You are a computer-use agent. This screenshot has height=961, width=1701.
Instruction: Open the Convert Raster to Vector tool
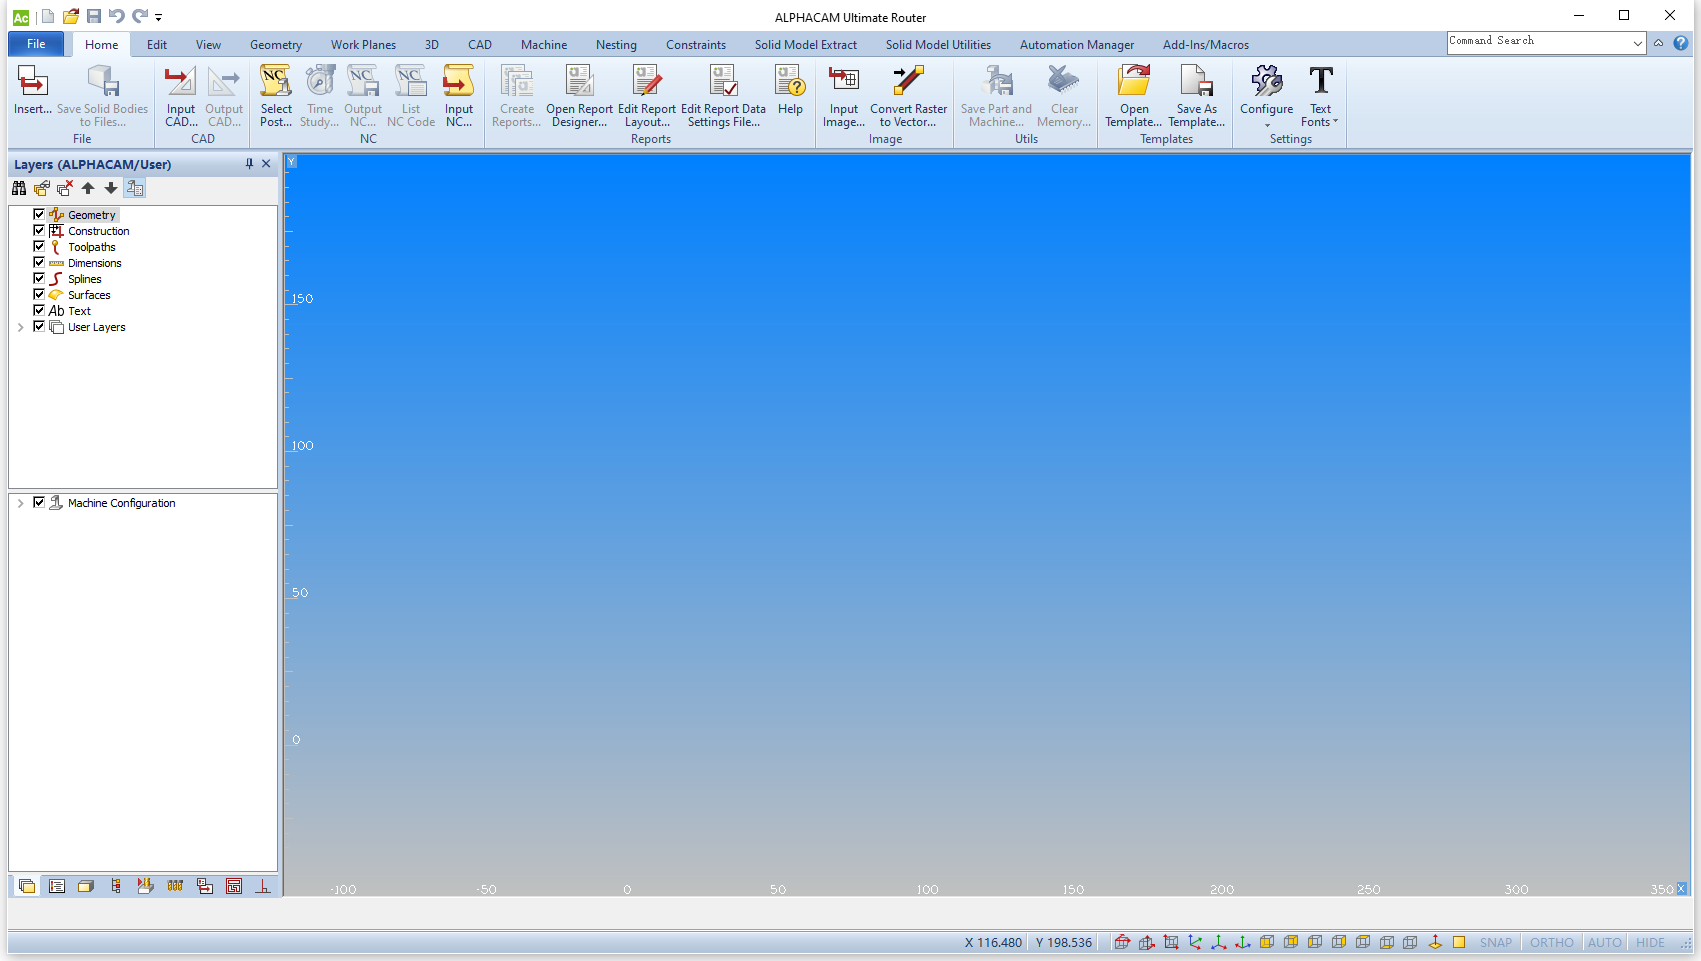coord(908,96)
